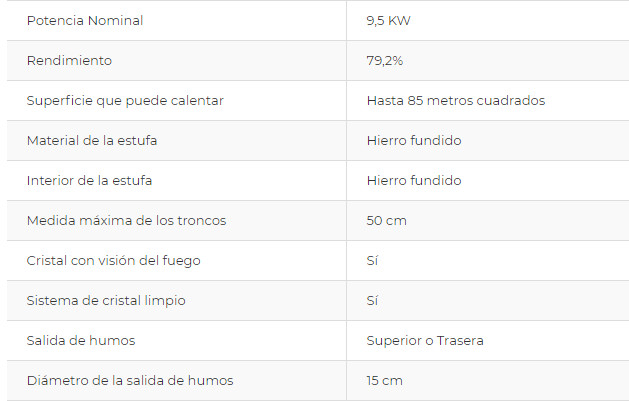Screen dimensions: 629x401
Task: Select the "50 cm" log size value
Action: (x=387, y=220)
